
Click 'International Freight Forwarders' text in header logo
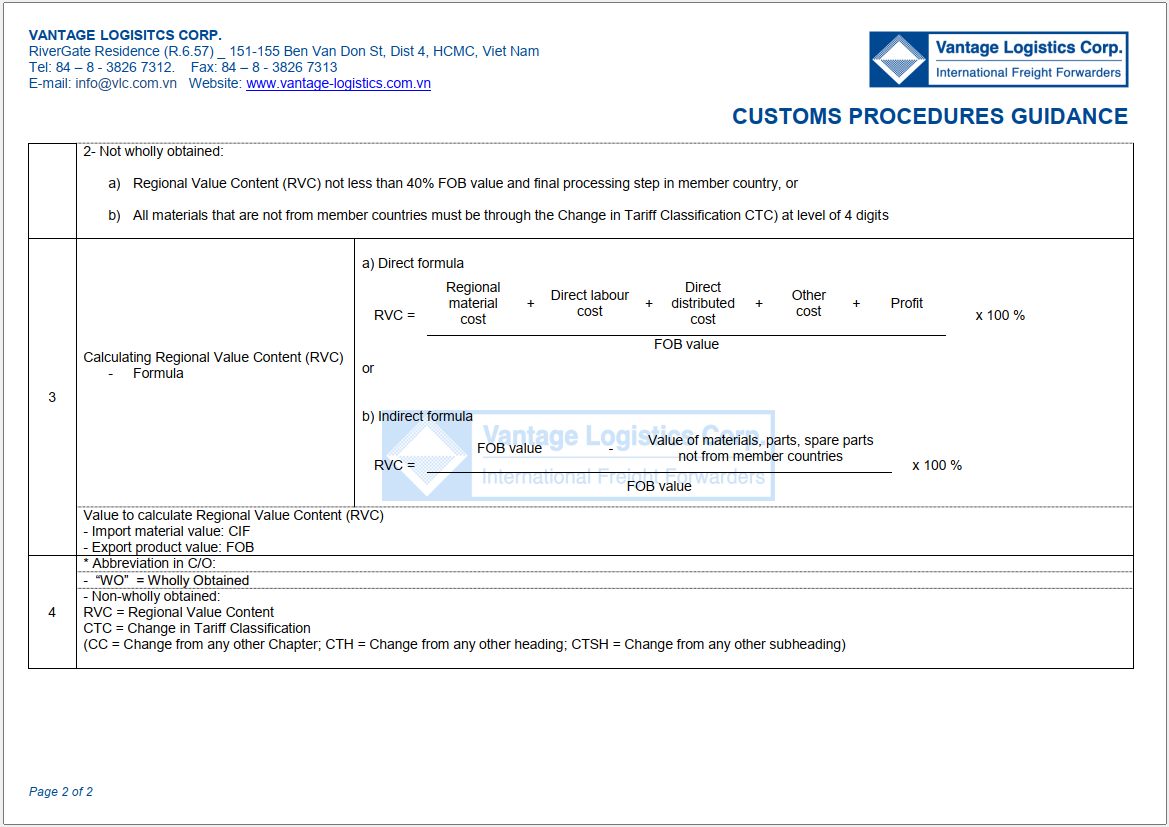[x=1028, y=72]
